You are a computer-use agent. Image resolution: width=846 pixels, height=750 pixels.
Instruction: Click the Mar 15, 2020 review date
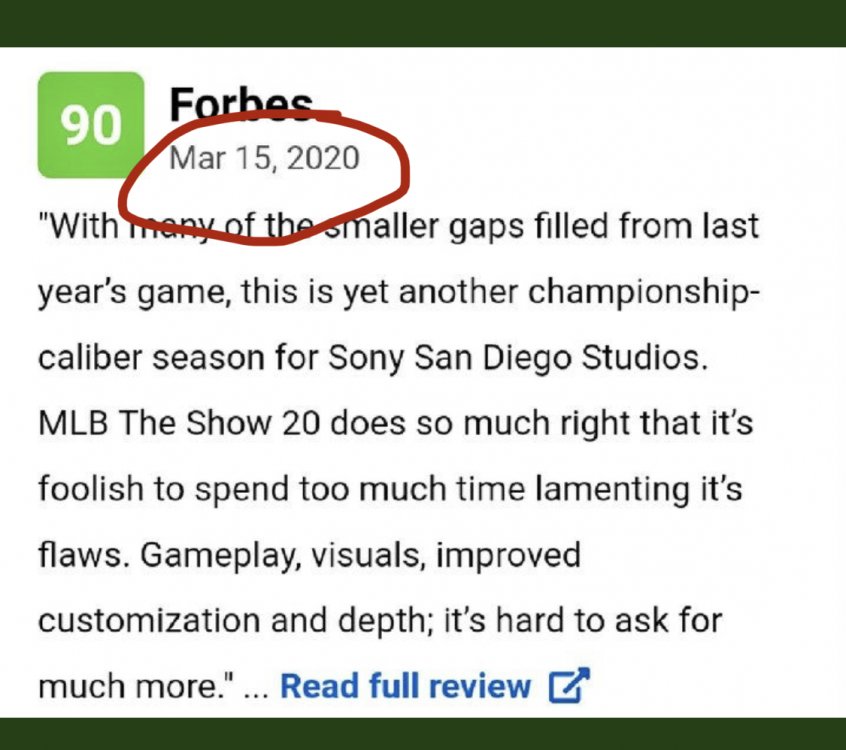pyautogui.click(x=264, y=158)
